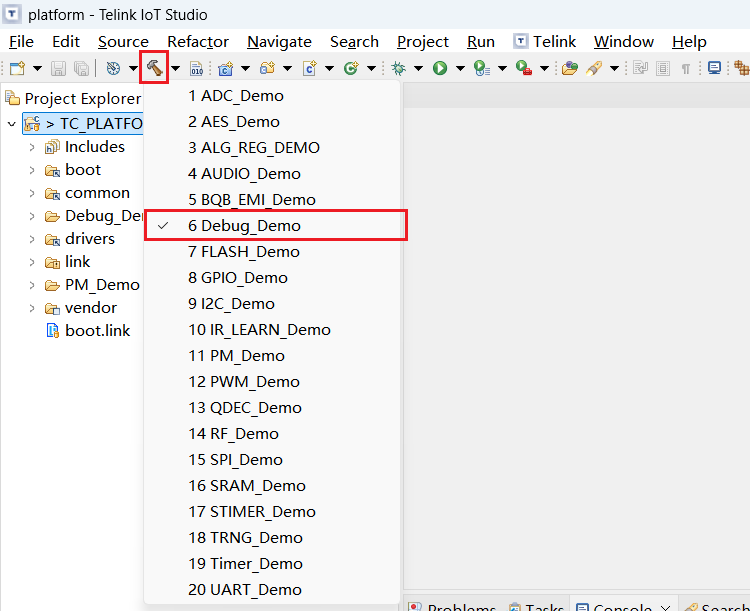Screen dimensions: 750x611
Task: Click the Telink logo in the title bar
Action: click(x=11, y=14)
